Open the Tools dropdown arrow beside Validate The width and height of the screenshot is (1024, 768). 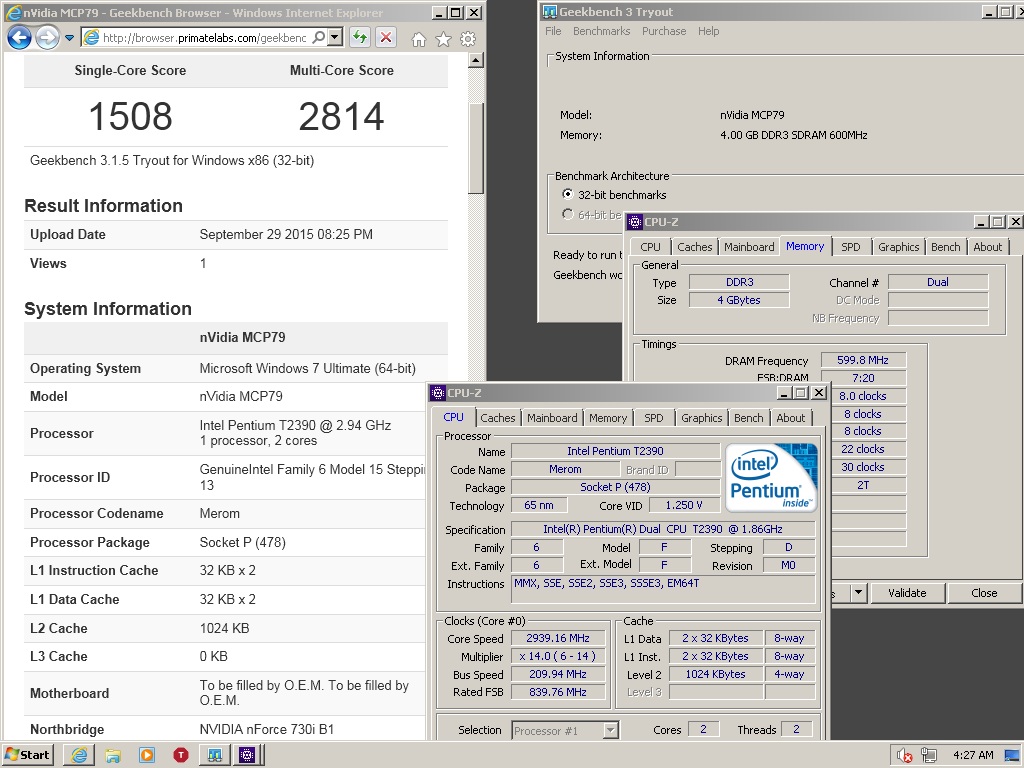tap(858, 593)
